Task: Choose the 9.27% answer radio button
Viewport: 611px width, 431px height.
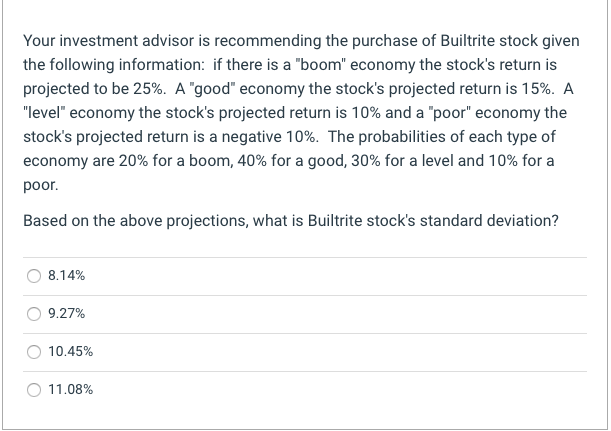Action: point(34,314)
